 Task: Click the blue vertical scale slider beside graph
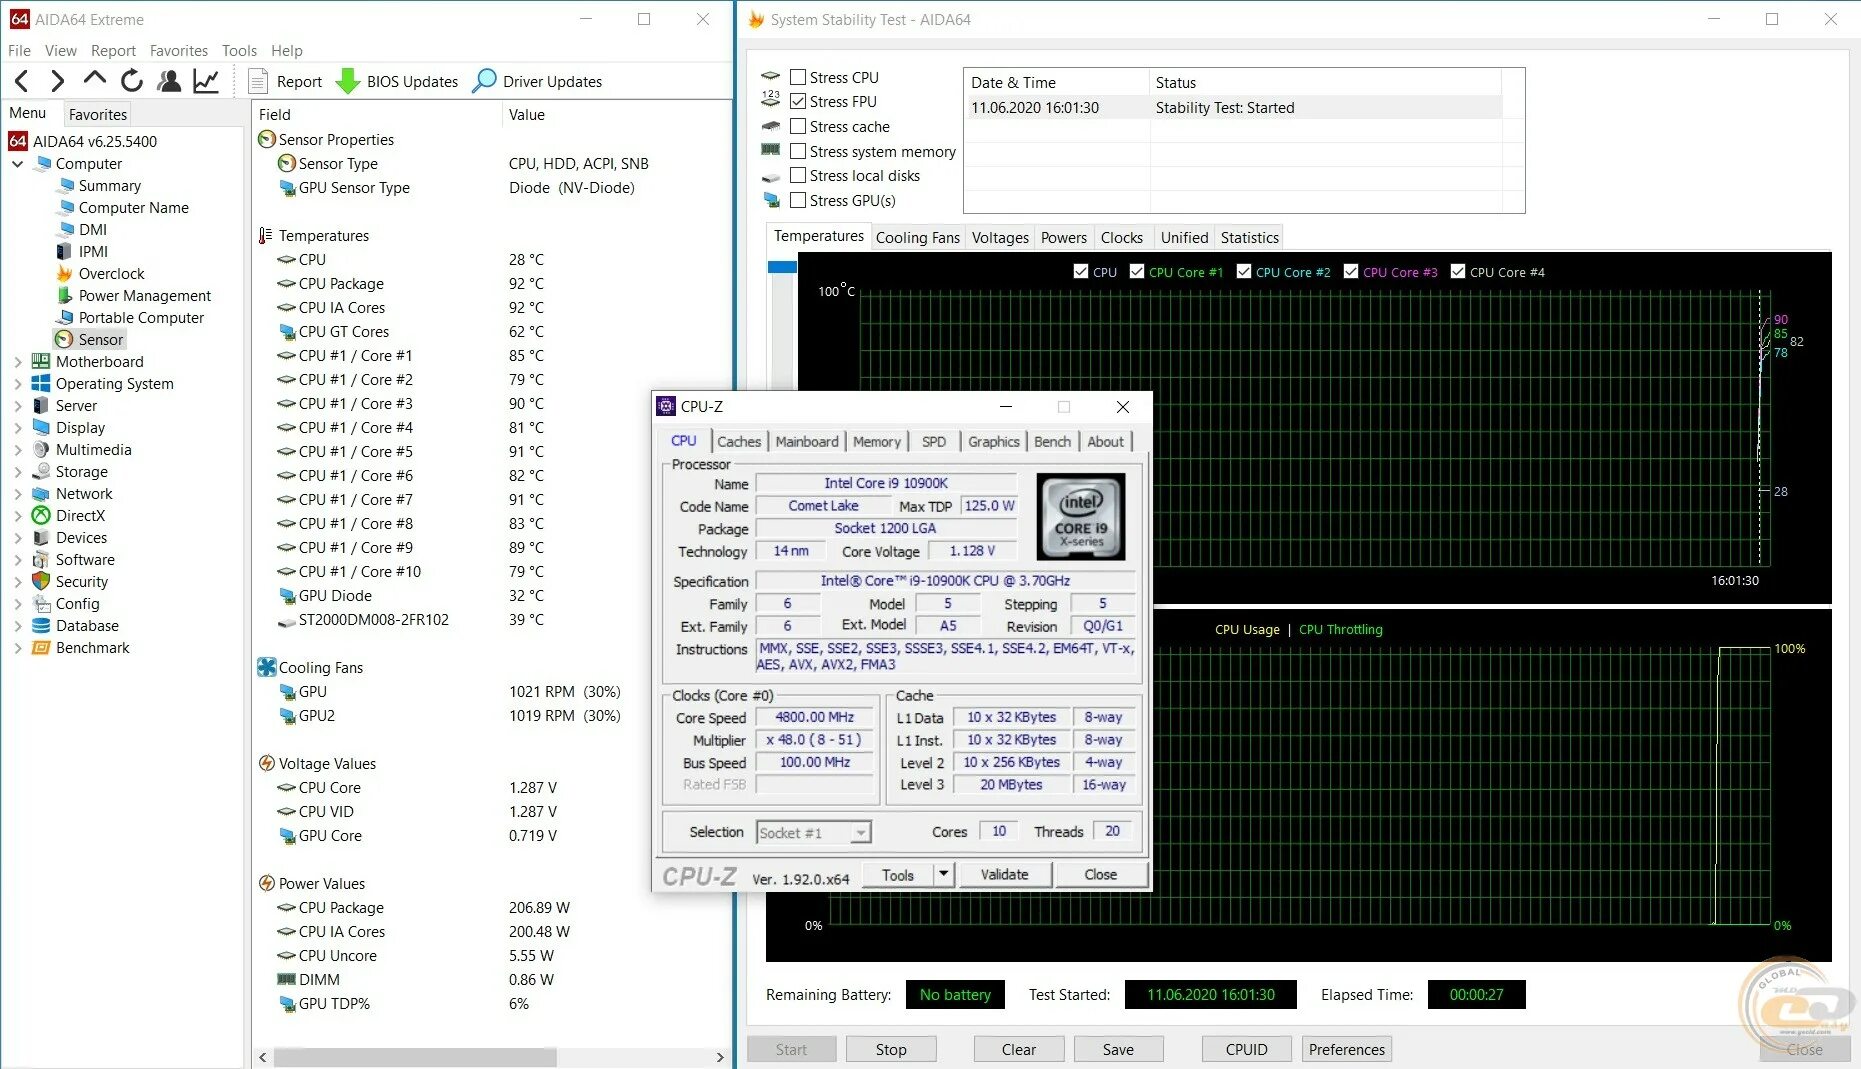782,267
